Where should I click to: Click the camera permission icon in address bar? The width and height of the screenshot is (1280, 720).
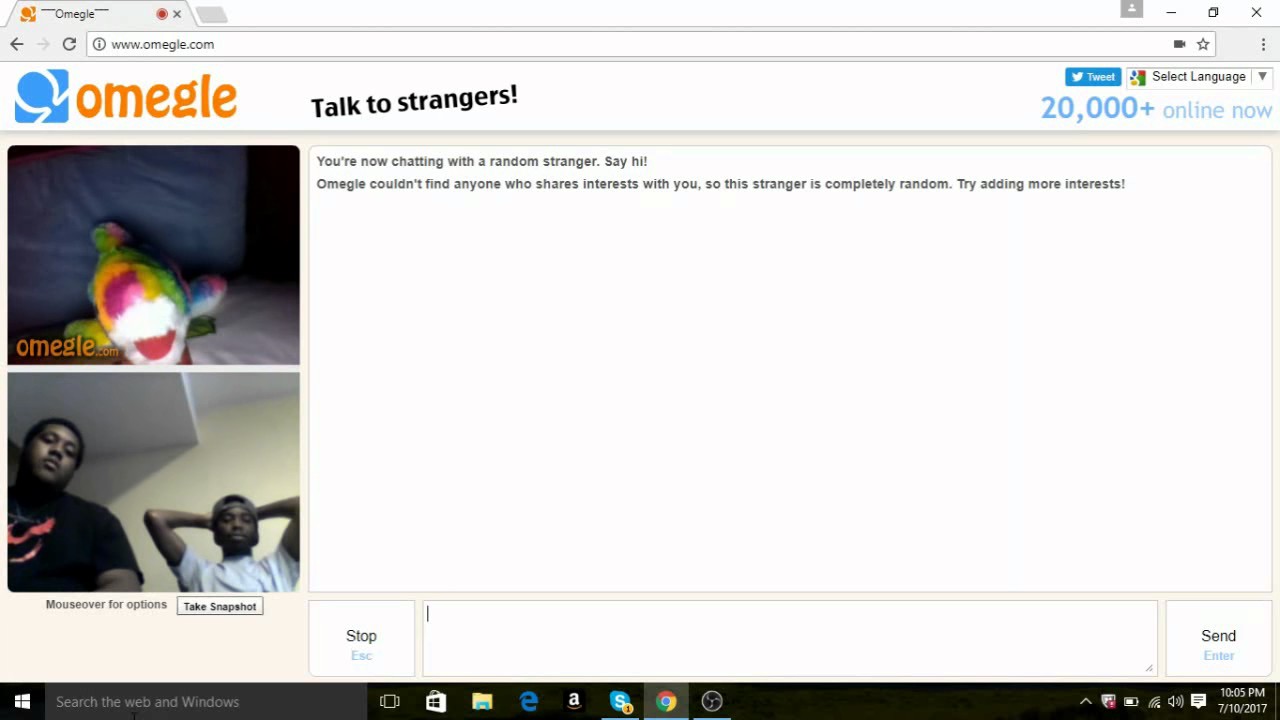coord(1180,44)
